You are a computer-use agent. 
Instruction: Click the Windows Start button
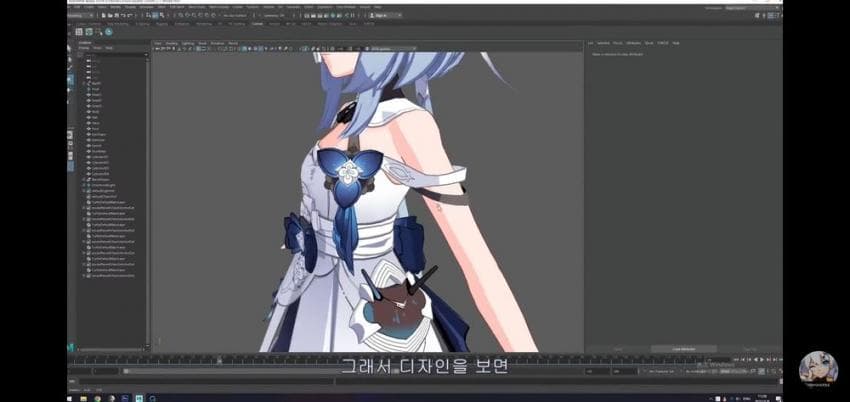coord(73,397)
